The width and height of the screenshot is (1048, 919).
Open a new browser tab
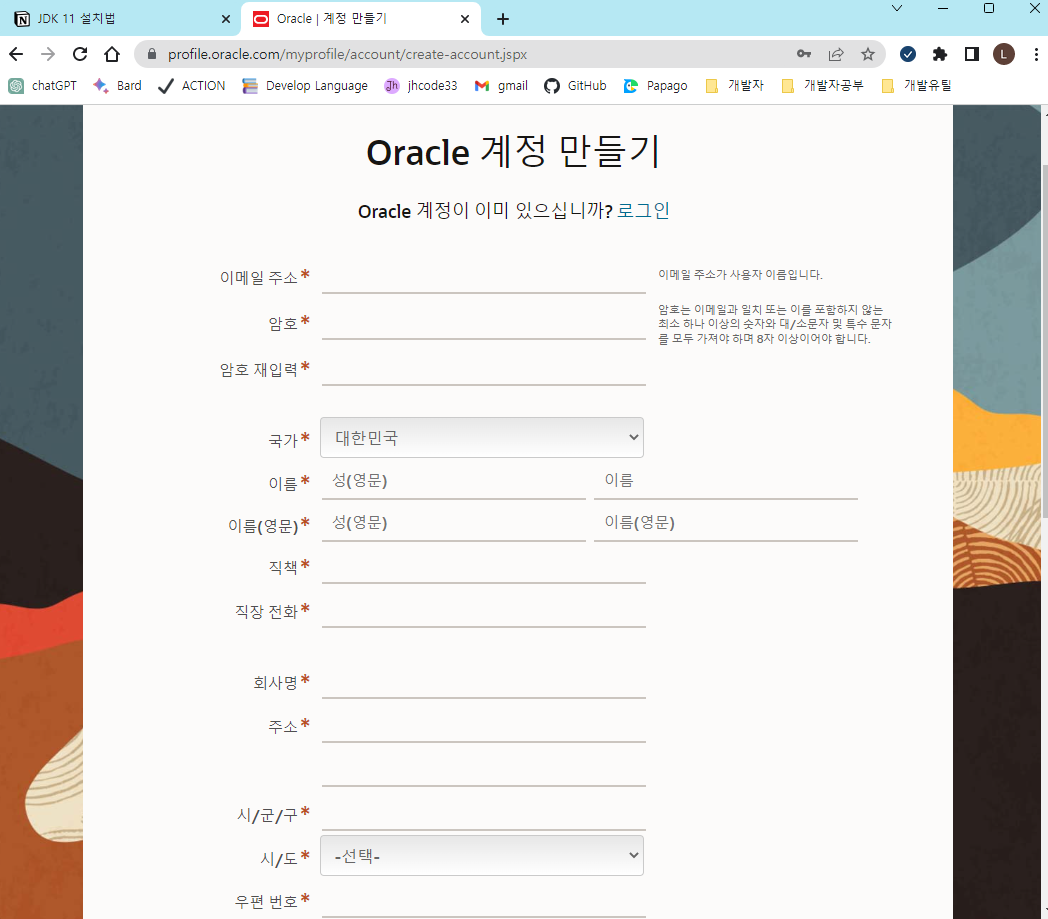[x=503, y=19]
